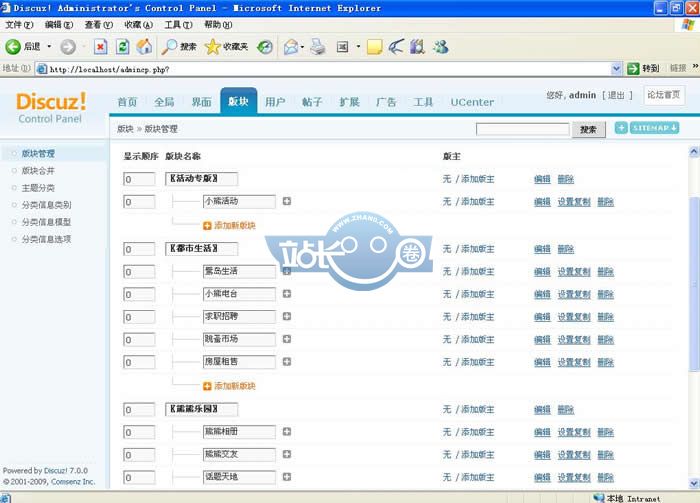The width and height of the screenshot is (700, 503).
Task: Select 分类信息模型 in the sidebar
Action: [46, 222]
